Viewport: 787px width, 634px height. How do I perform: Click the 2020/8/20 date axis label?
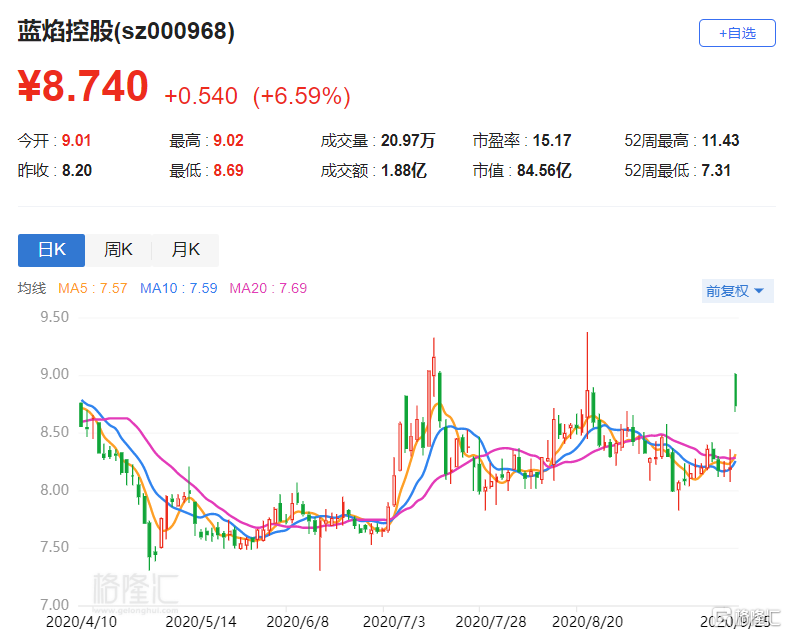(587, 622)
